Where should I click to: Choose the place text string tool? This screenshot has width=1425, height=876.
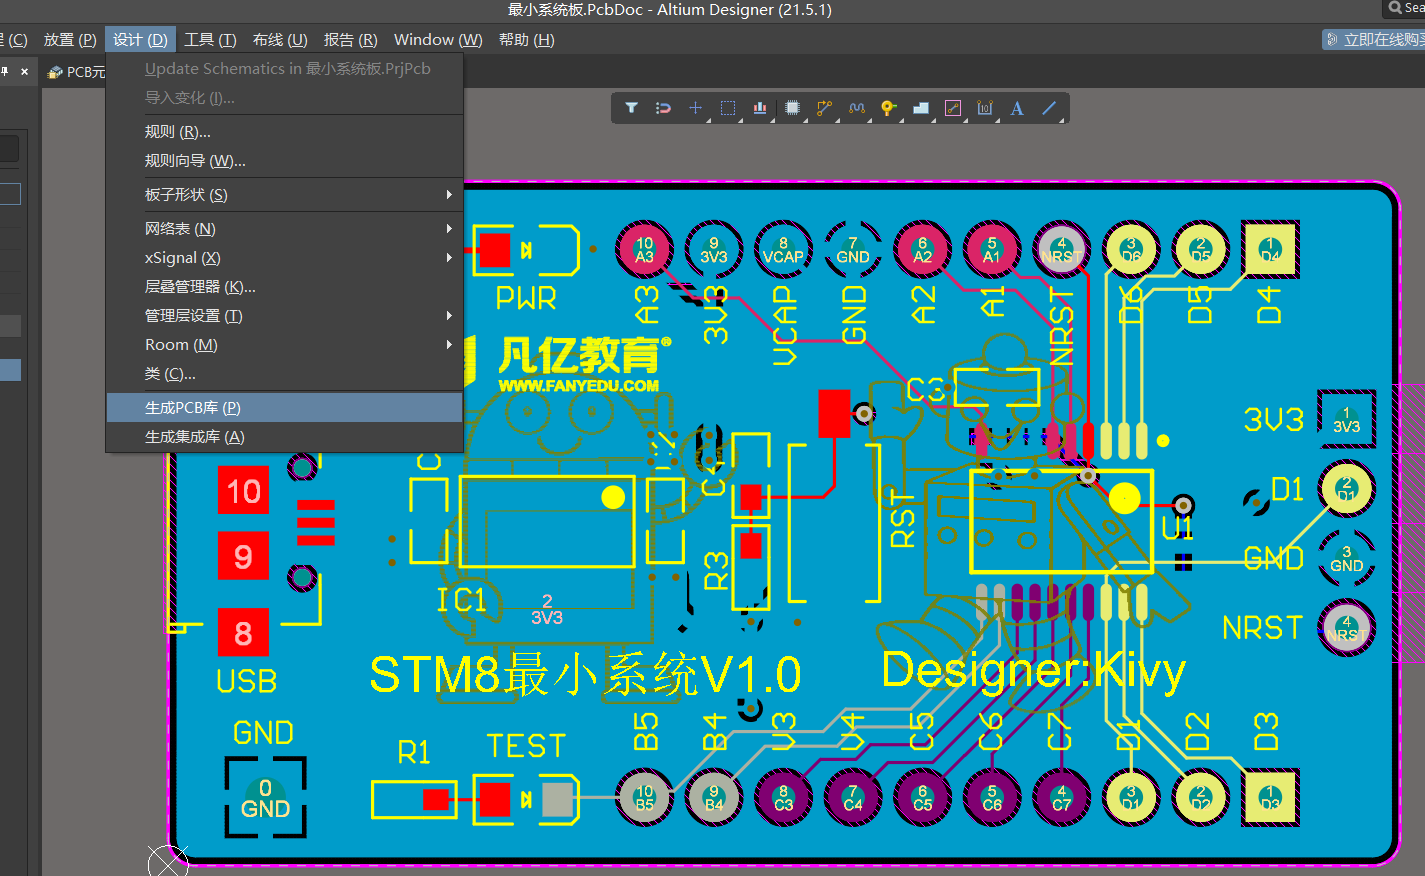(x=1017, y=108)
